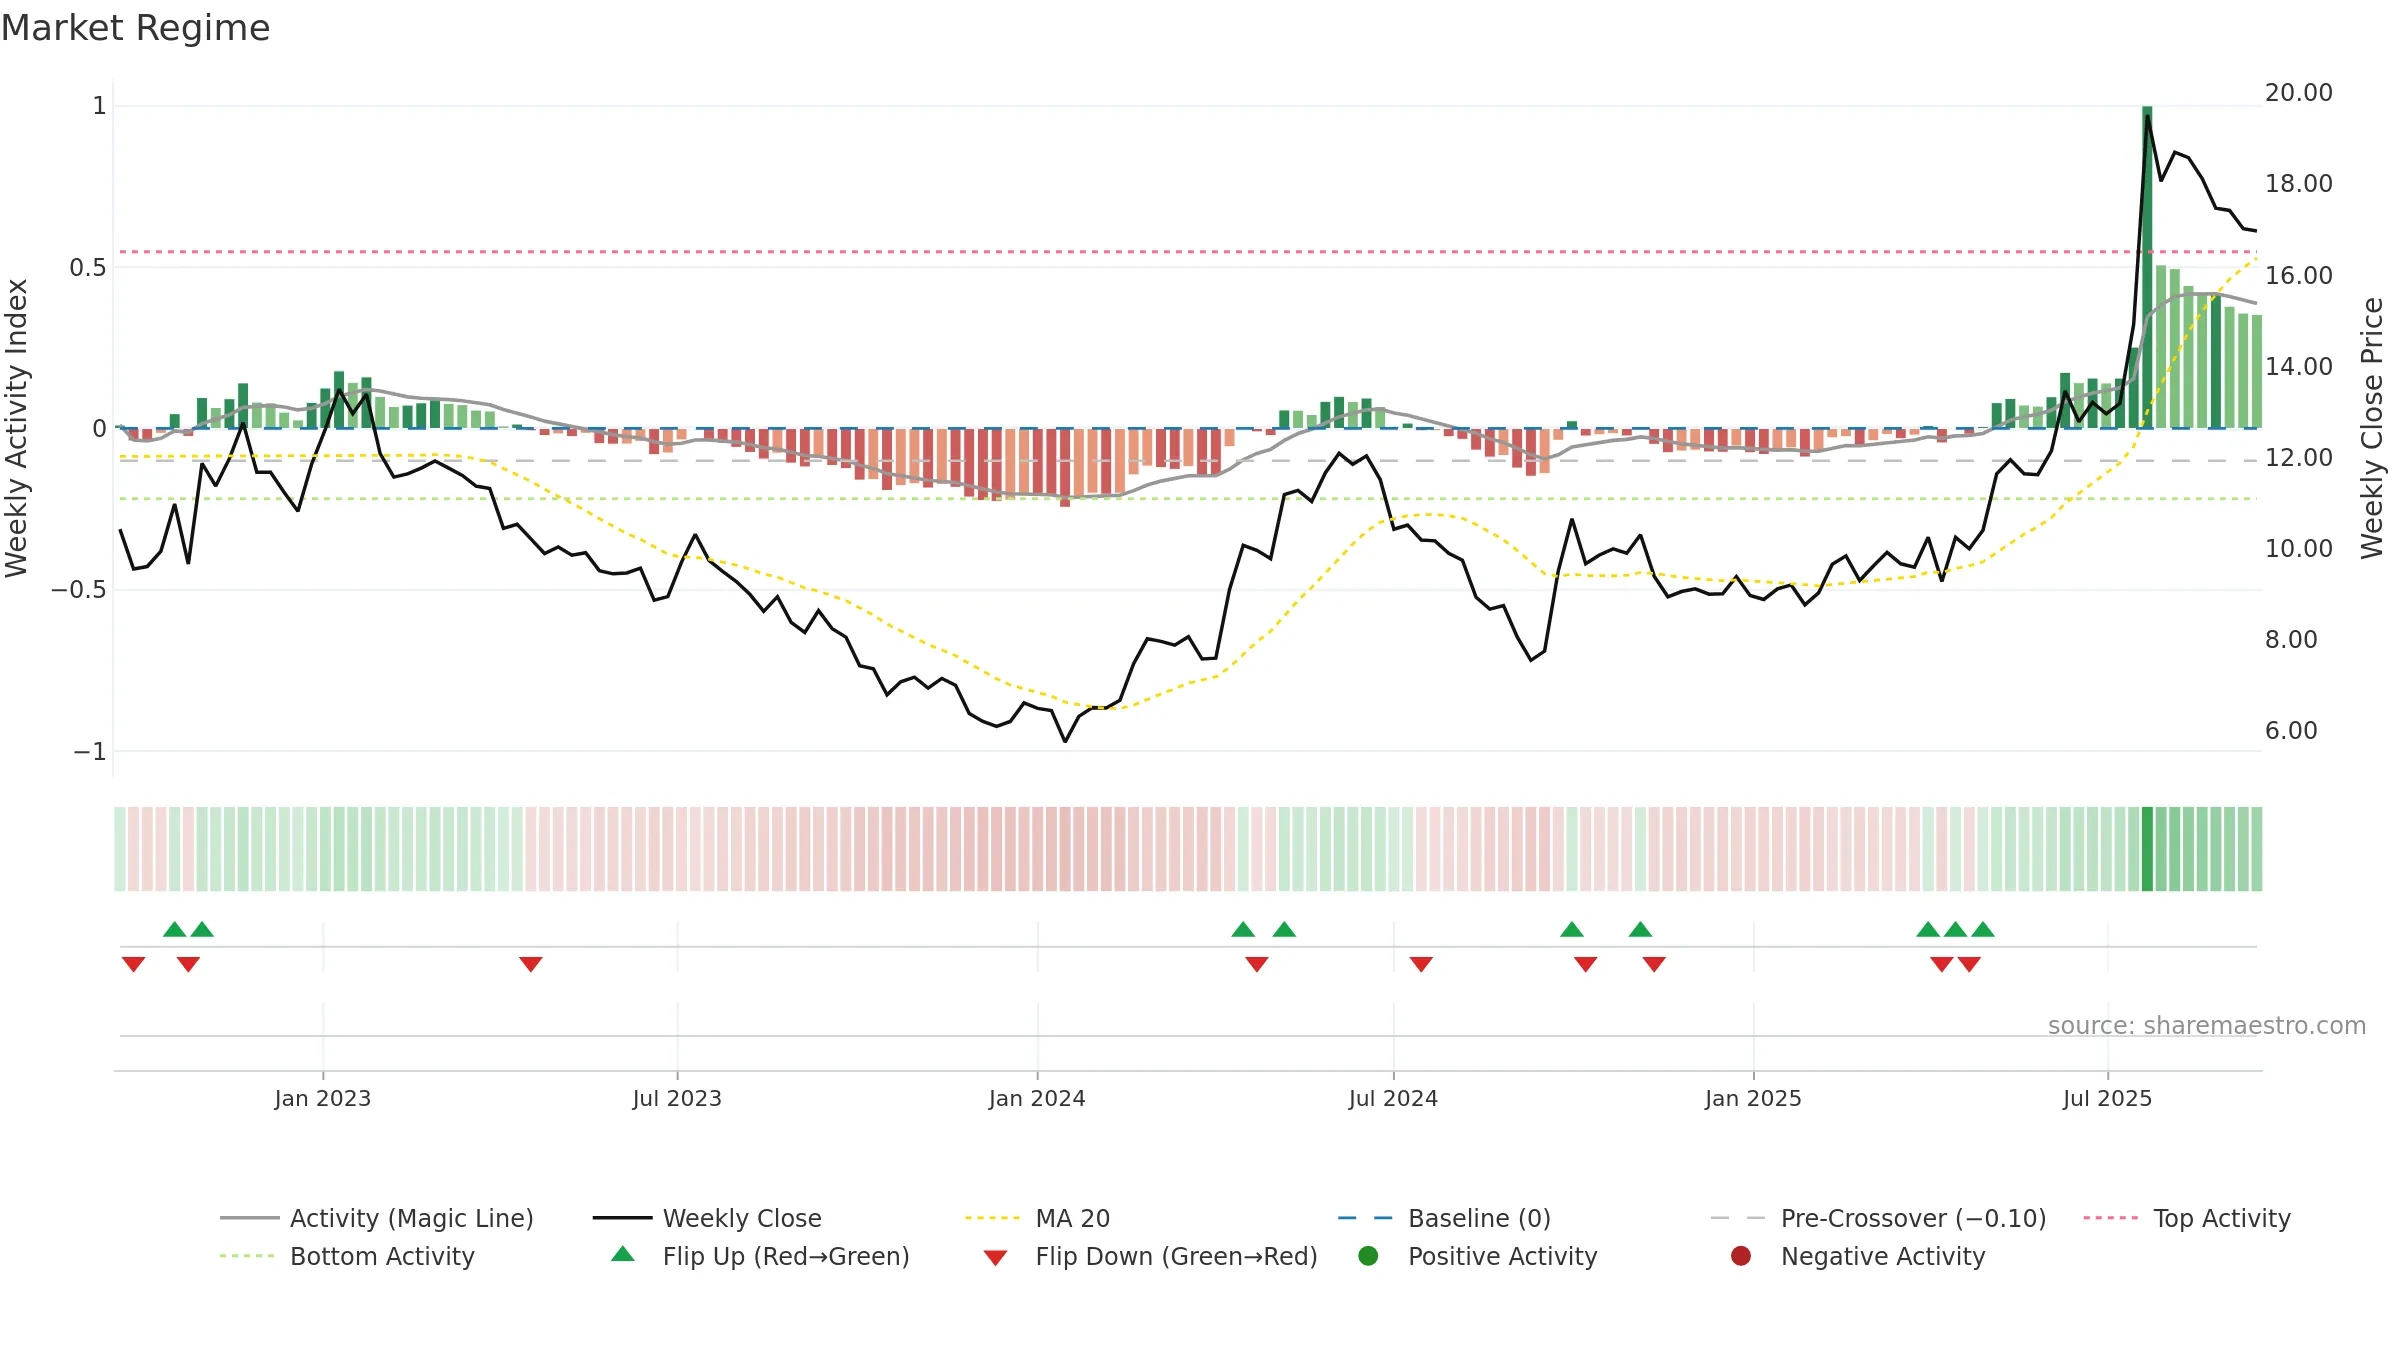Click the 10.00 price axis label

[2298, 548]
